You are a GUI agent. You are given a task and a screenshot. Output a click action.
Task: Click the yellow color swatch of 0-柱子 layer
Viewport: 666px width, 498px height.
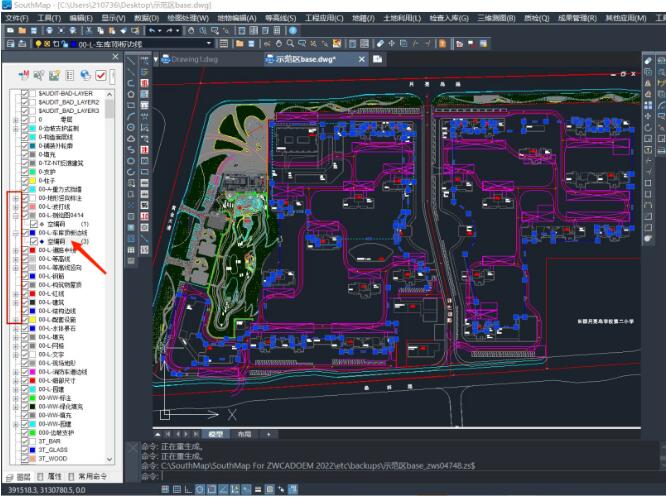tap(32, 180)
